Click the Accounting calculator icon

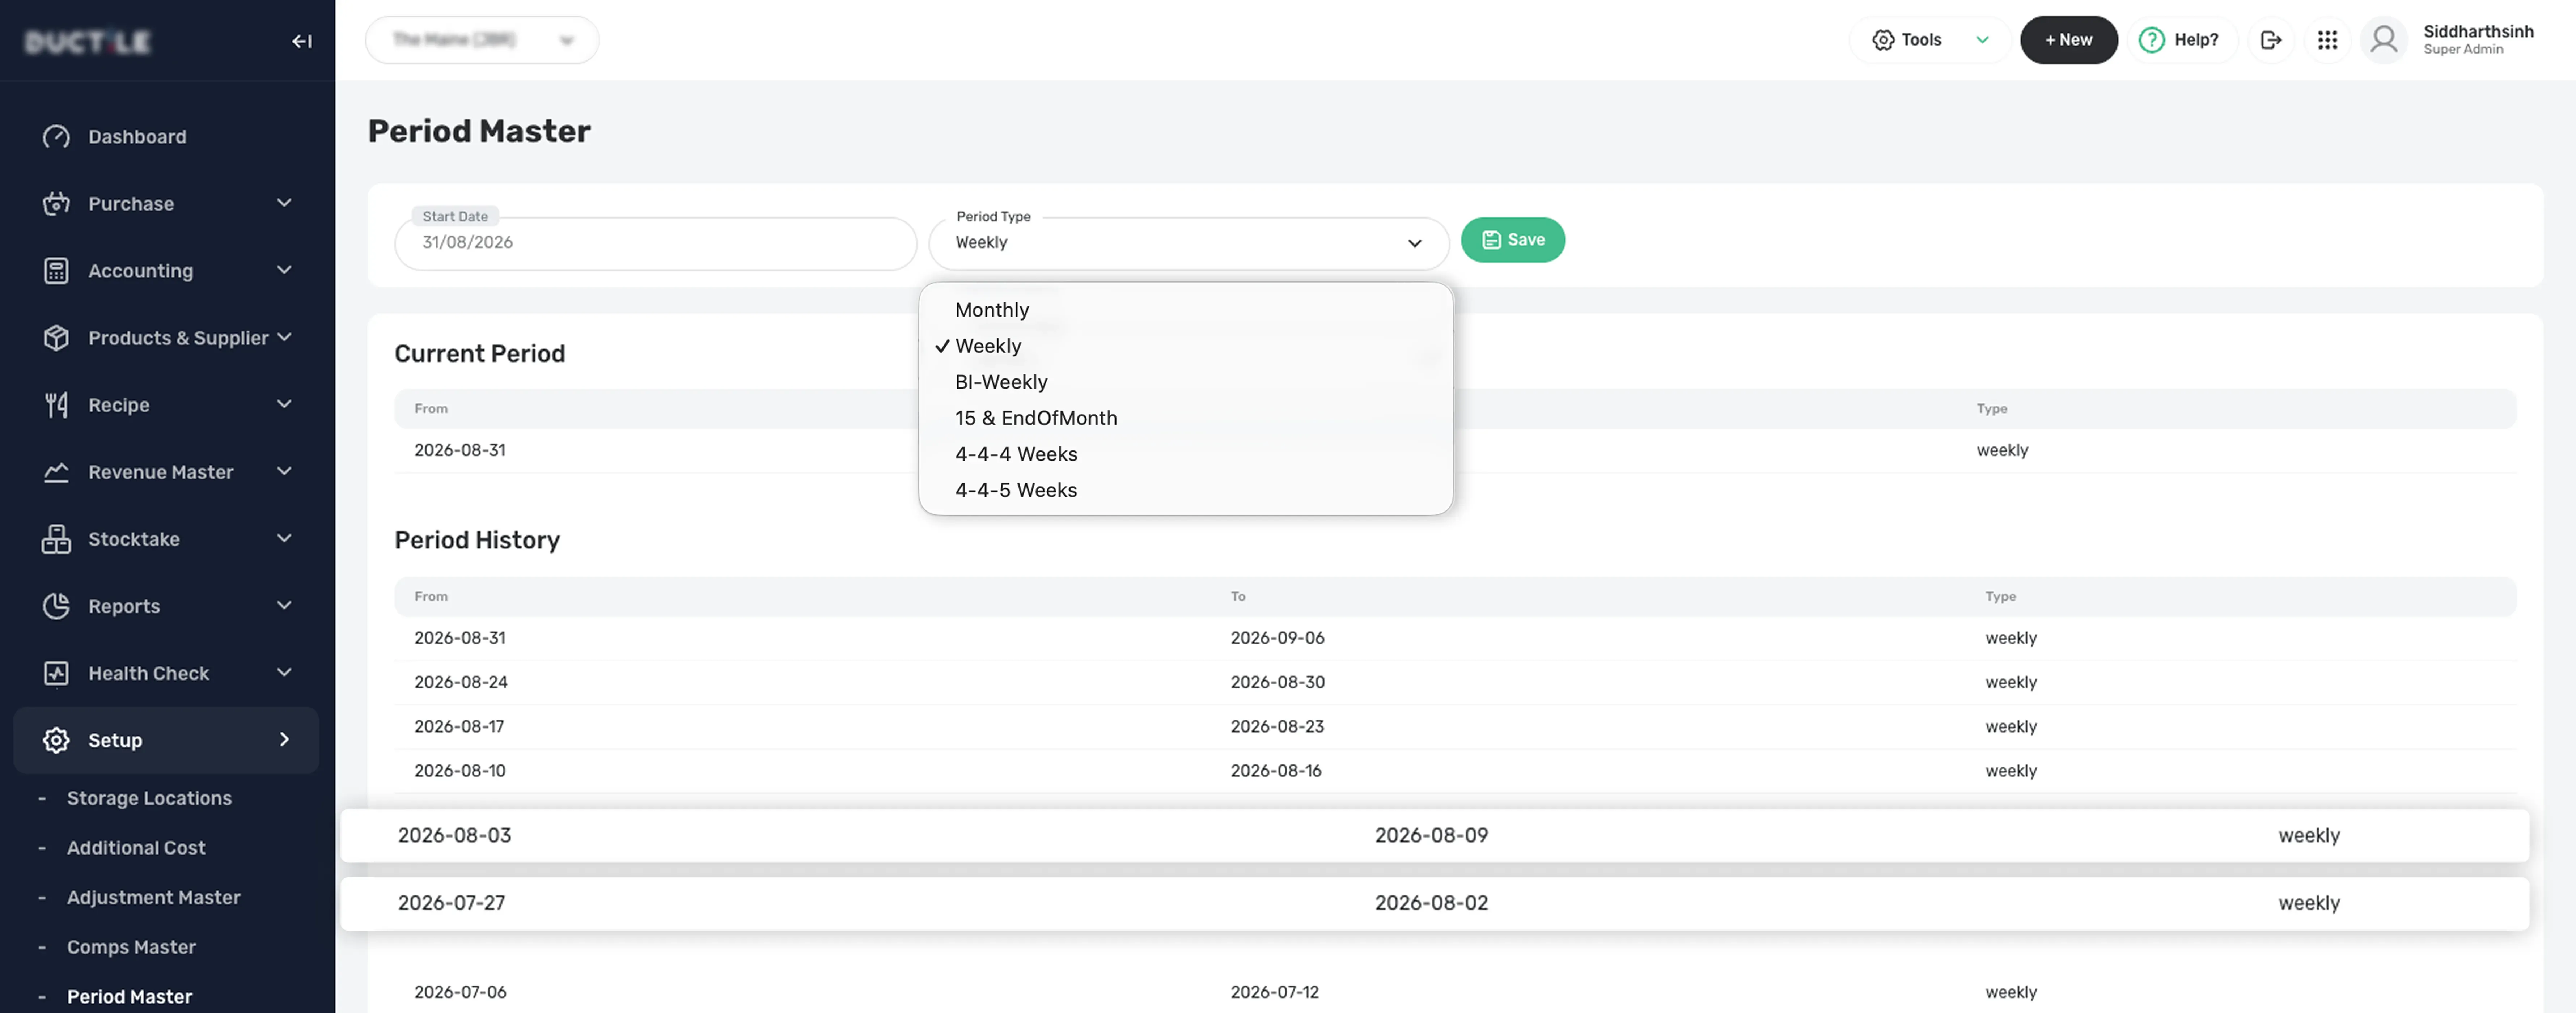56,271
